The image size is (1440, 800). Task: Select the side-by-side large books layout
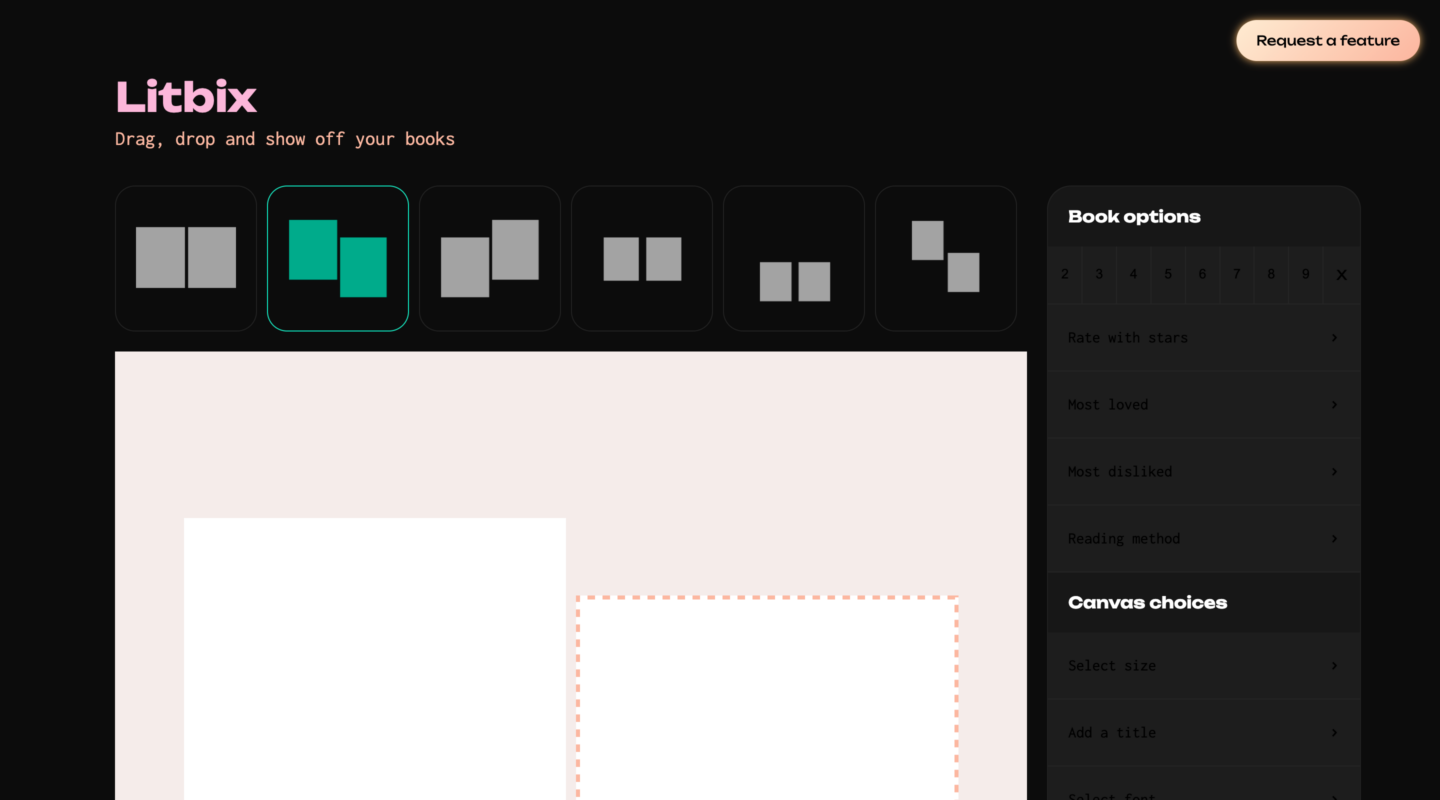pos(186,258)
